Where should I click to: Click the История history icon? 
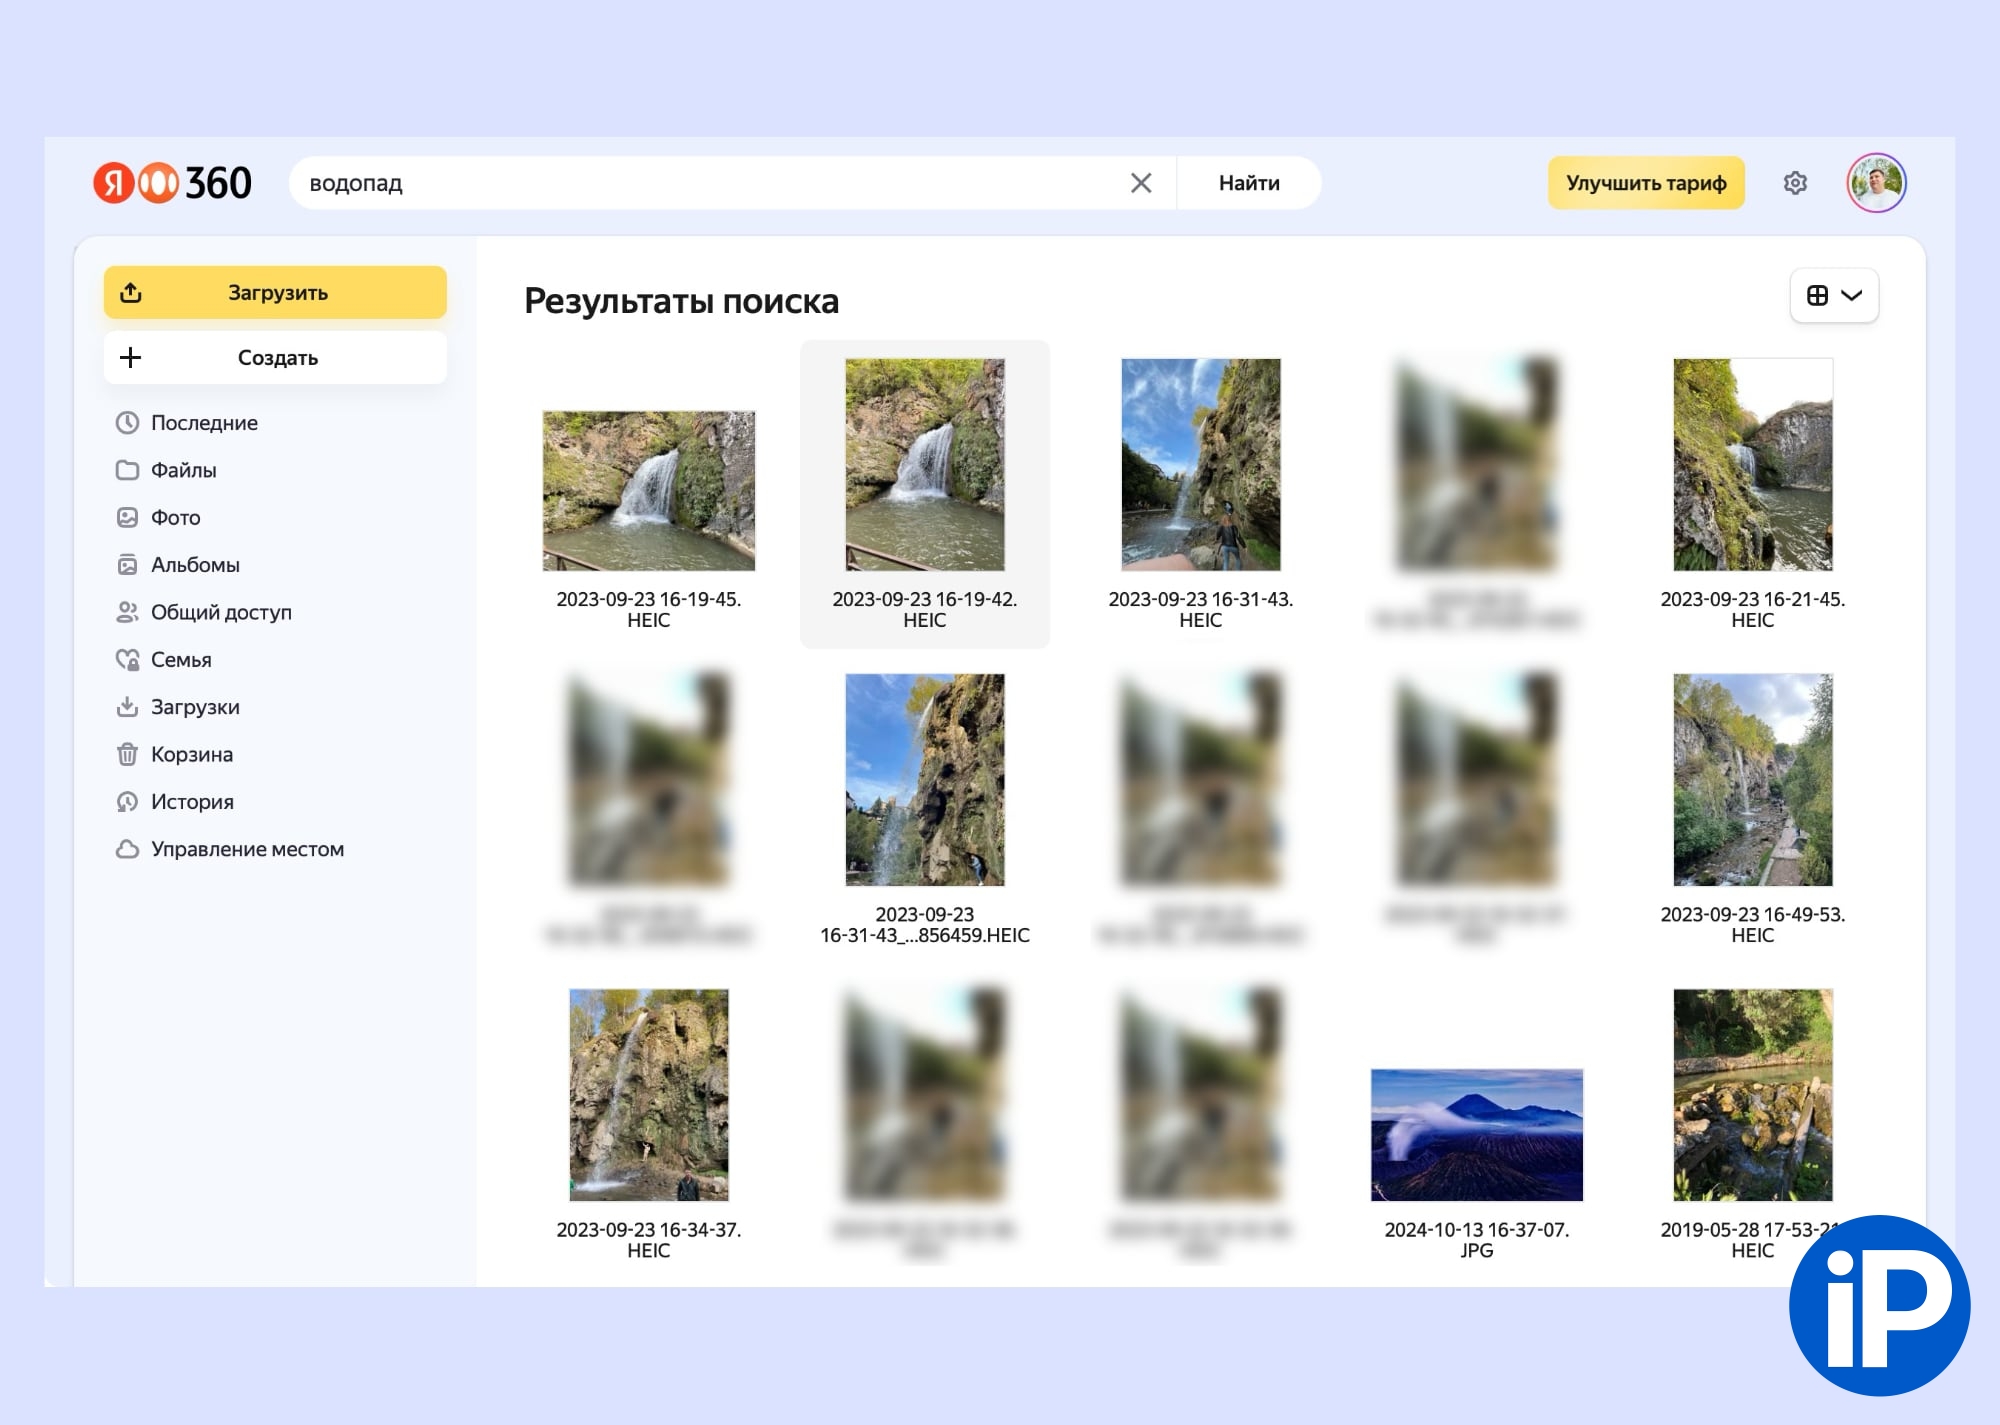coord(127,802)
